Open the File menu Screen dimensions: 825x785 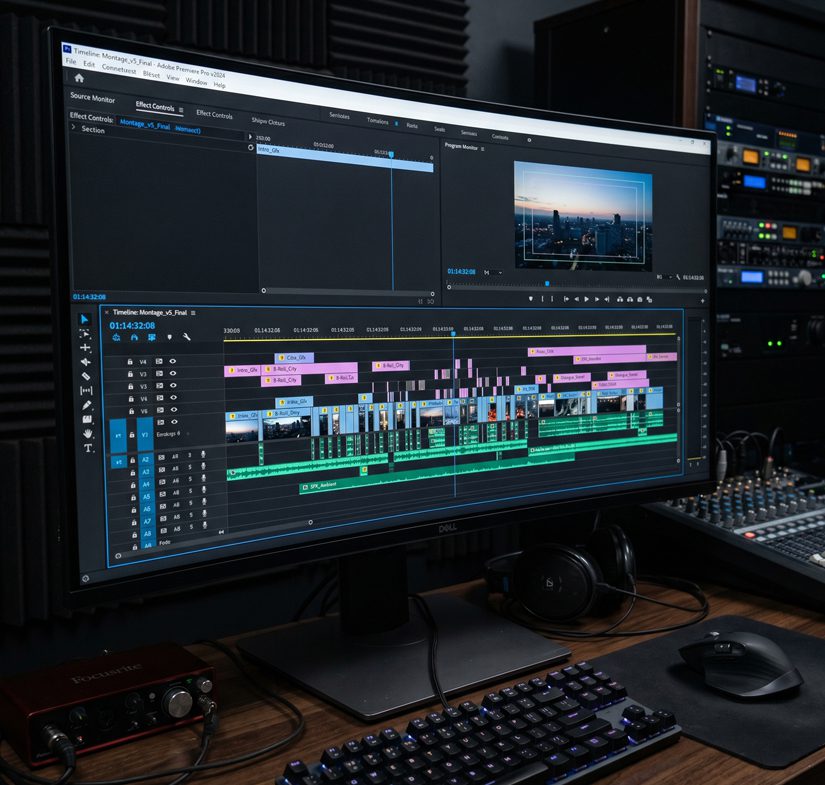pyautogui.click(x=71, y=61)
